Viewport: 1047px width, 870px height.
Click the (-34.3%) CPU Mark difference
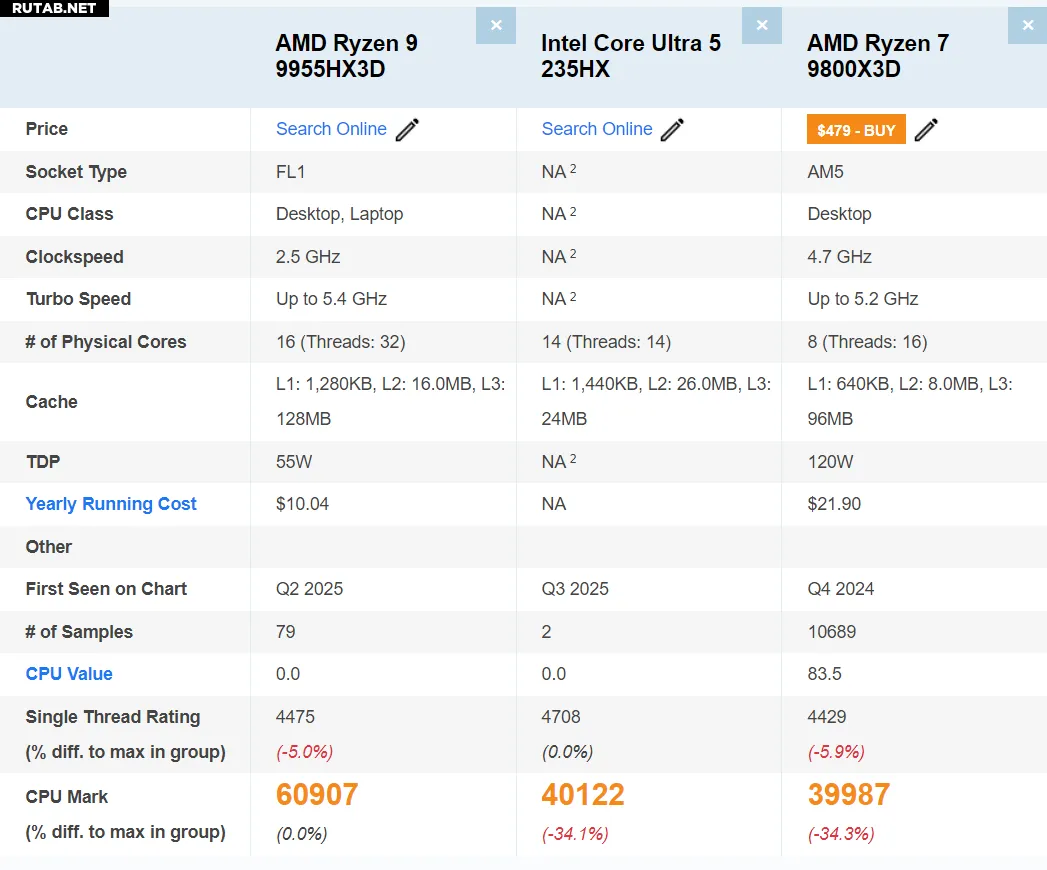(x=841, y=835)
